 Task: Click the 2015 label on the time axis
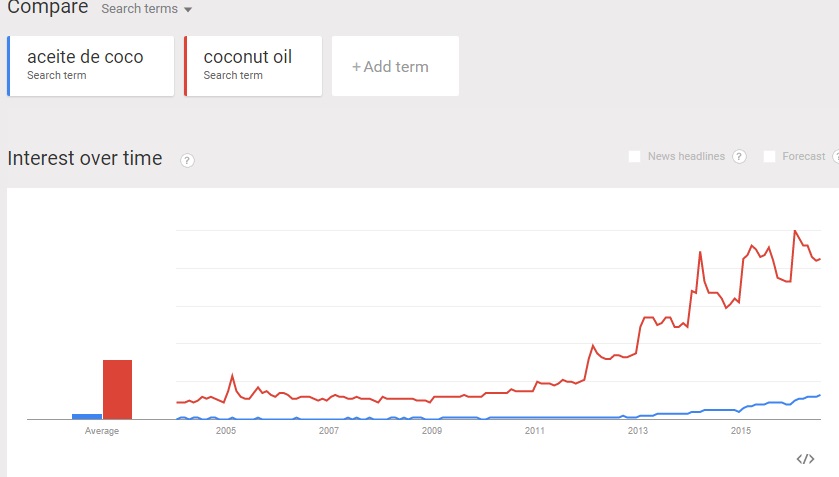pyautogui.click(x=740, y=431)
